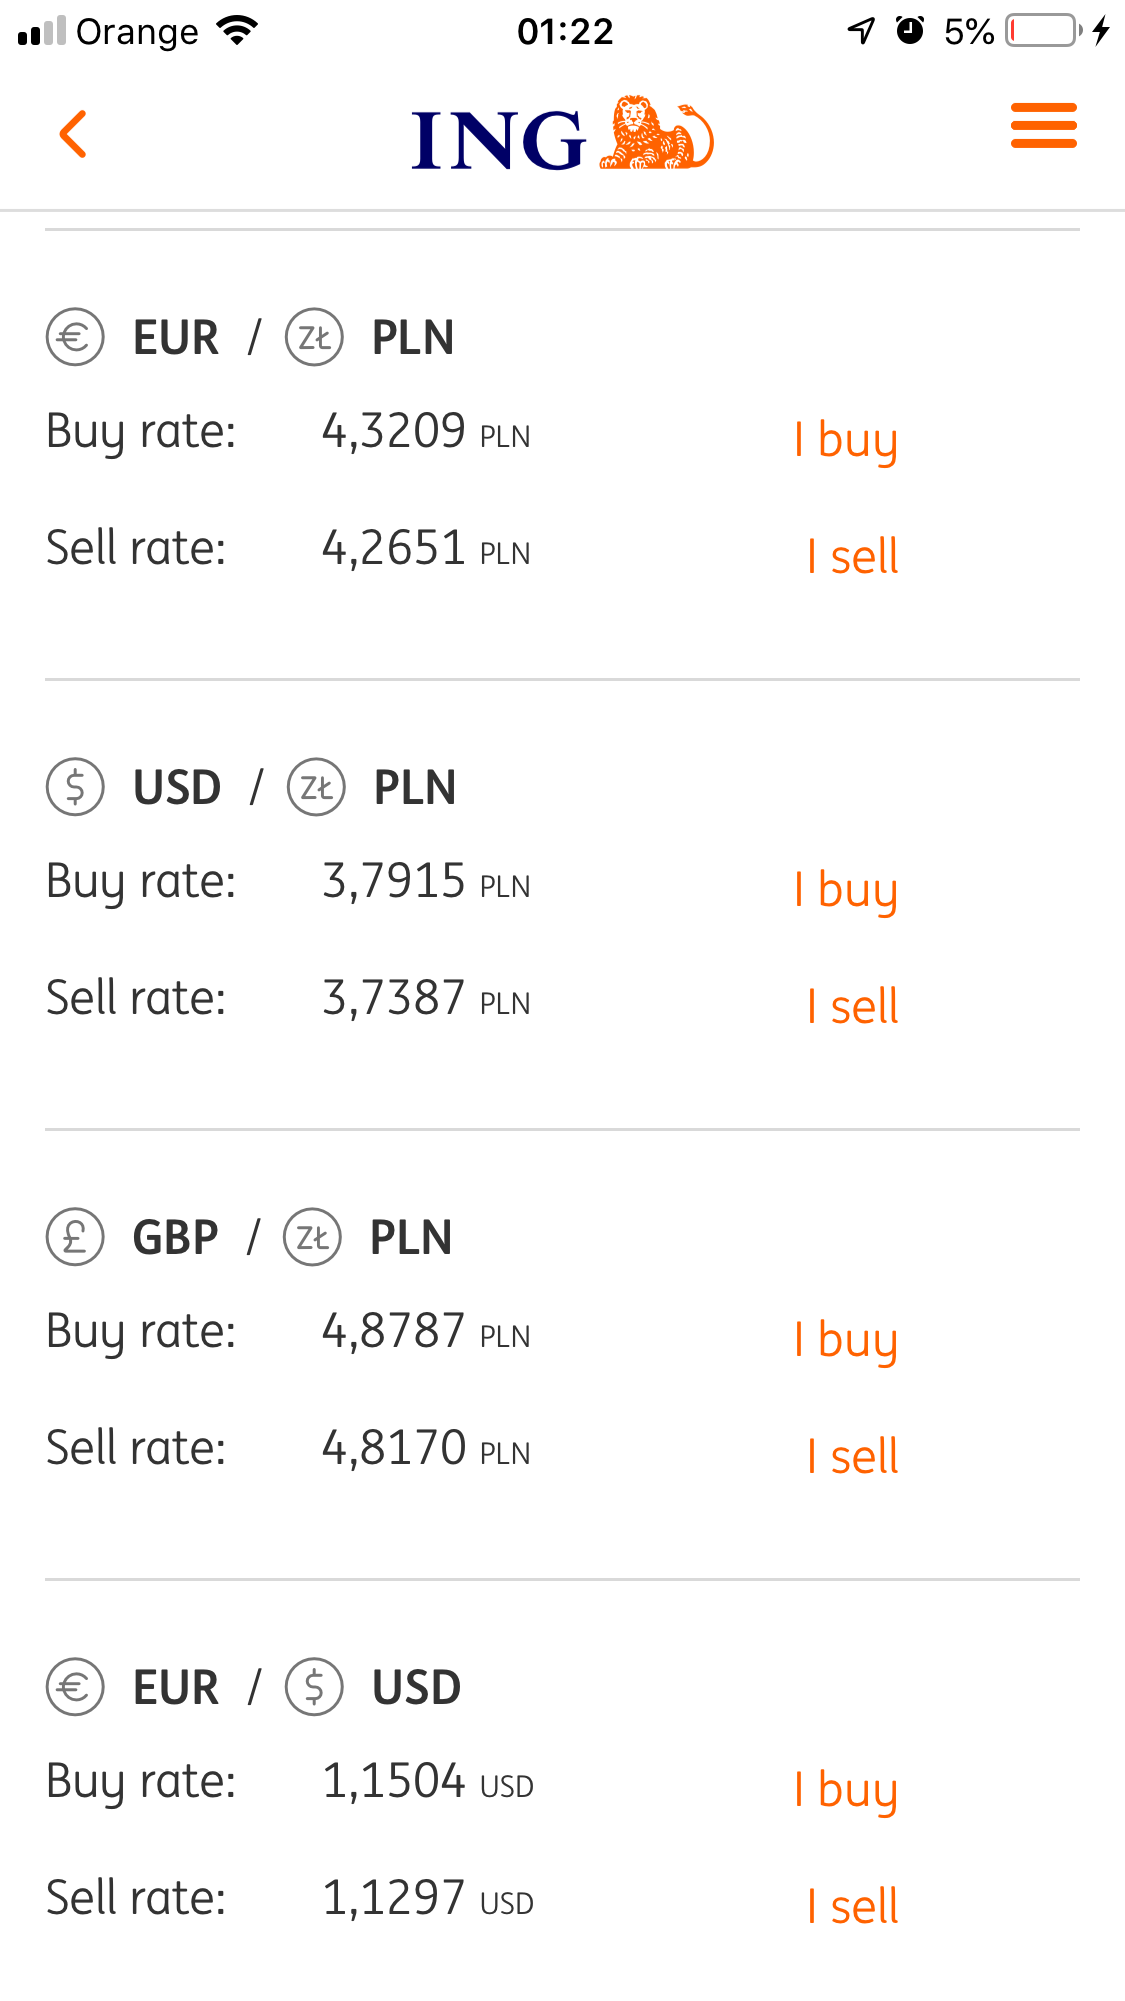Screen dimensions: 1125x2001
Task: Open the hamburger menu
Action: tap(1043, 126)
